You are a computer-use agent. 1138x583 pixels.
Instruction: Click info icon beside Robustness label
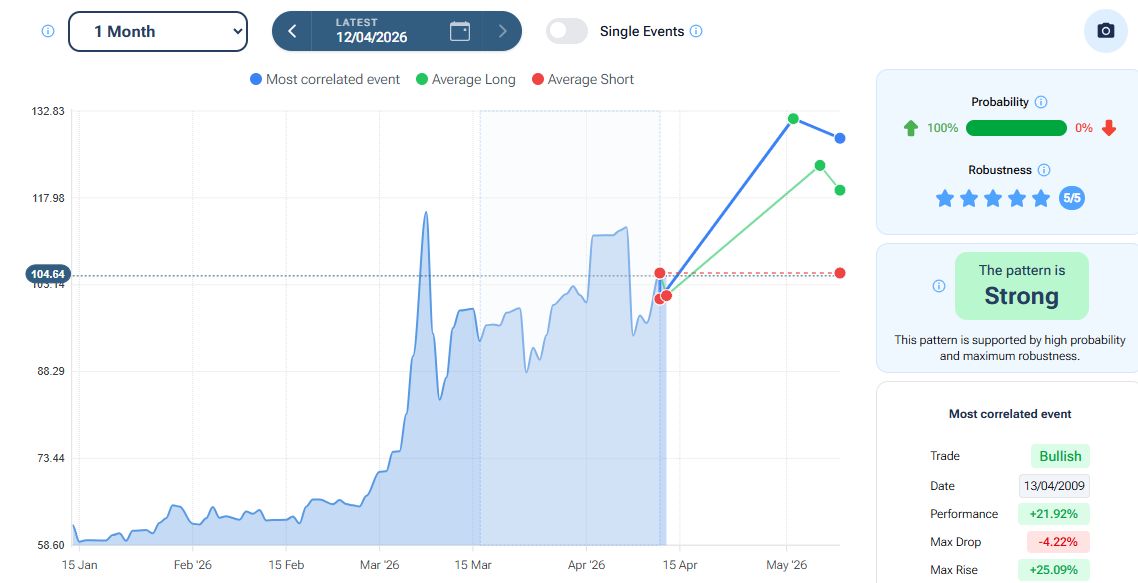(x=1044, y=170)
